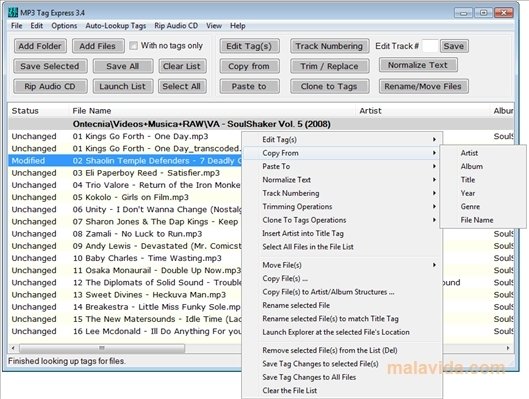Select Copy File(s) ... menu entry

point(342,279)
